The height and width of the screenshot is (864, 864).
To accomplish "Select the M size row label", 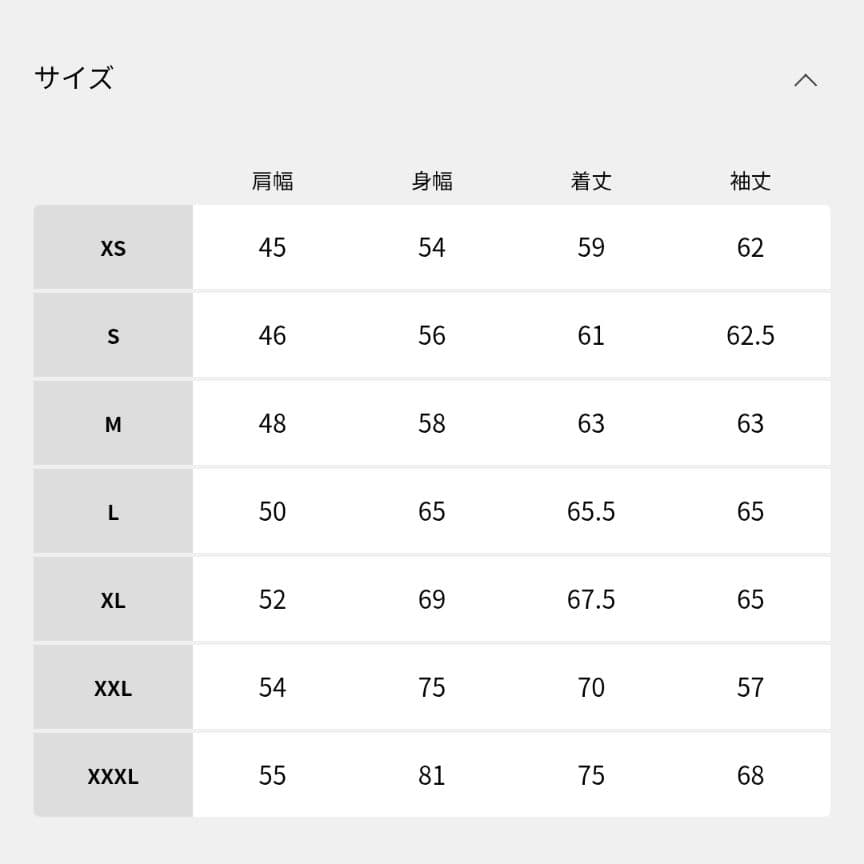I will (113, 424).
